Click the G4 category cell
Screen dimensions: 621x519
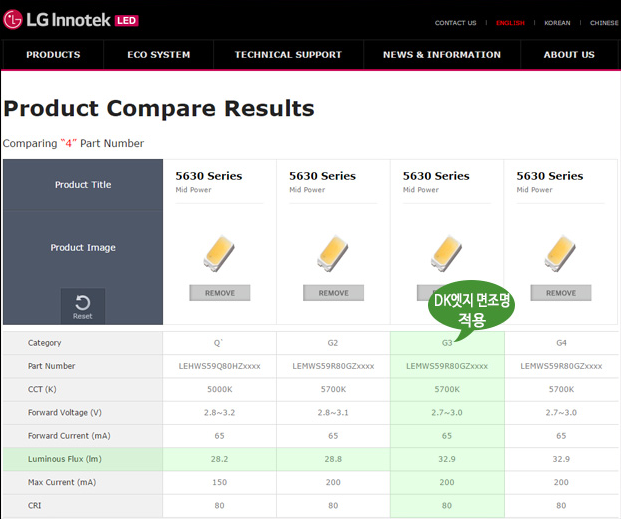(x=561, y=343)
